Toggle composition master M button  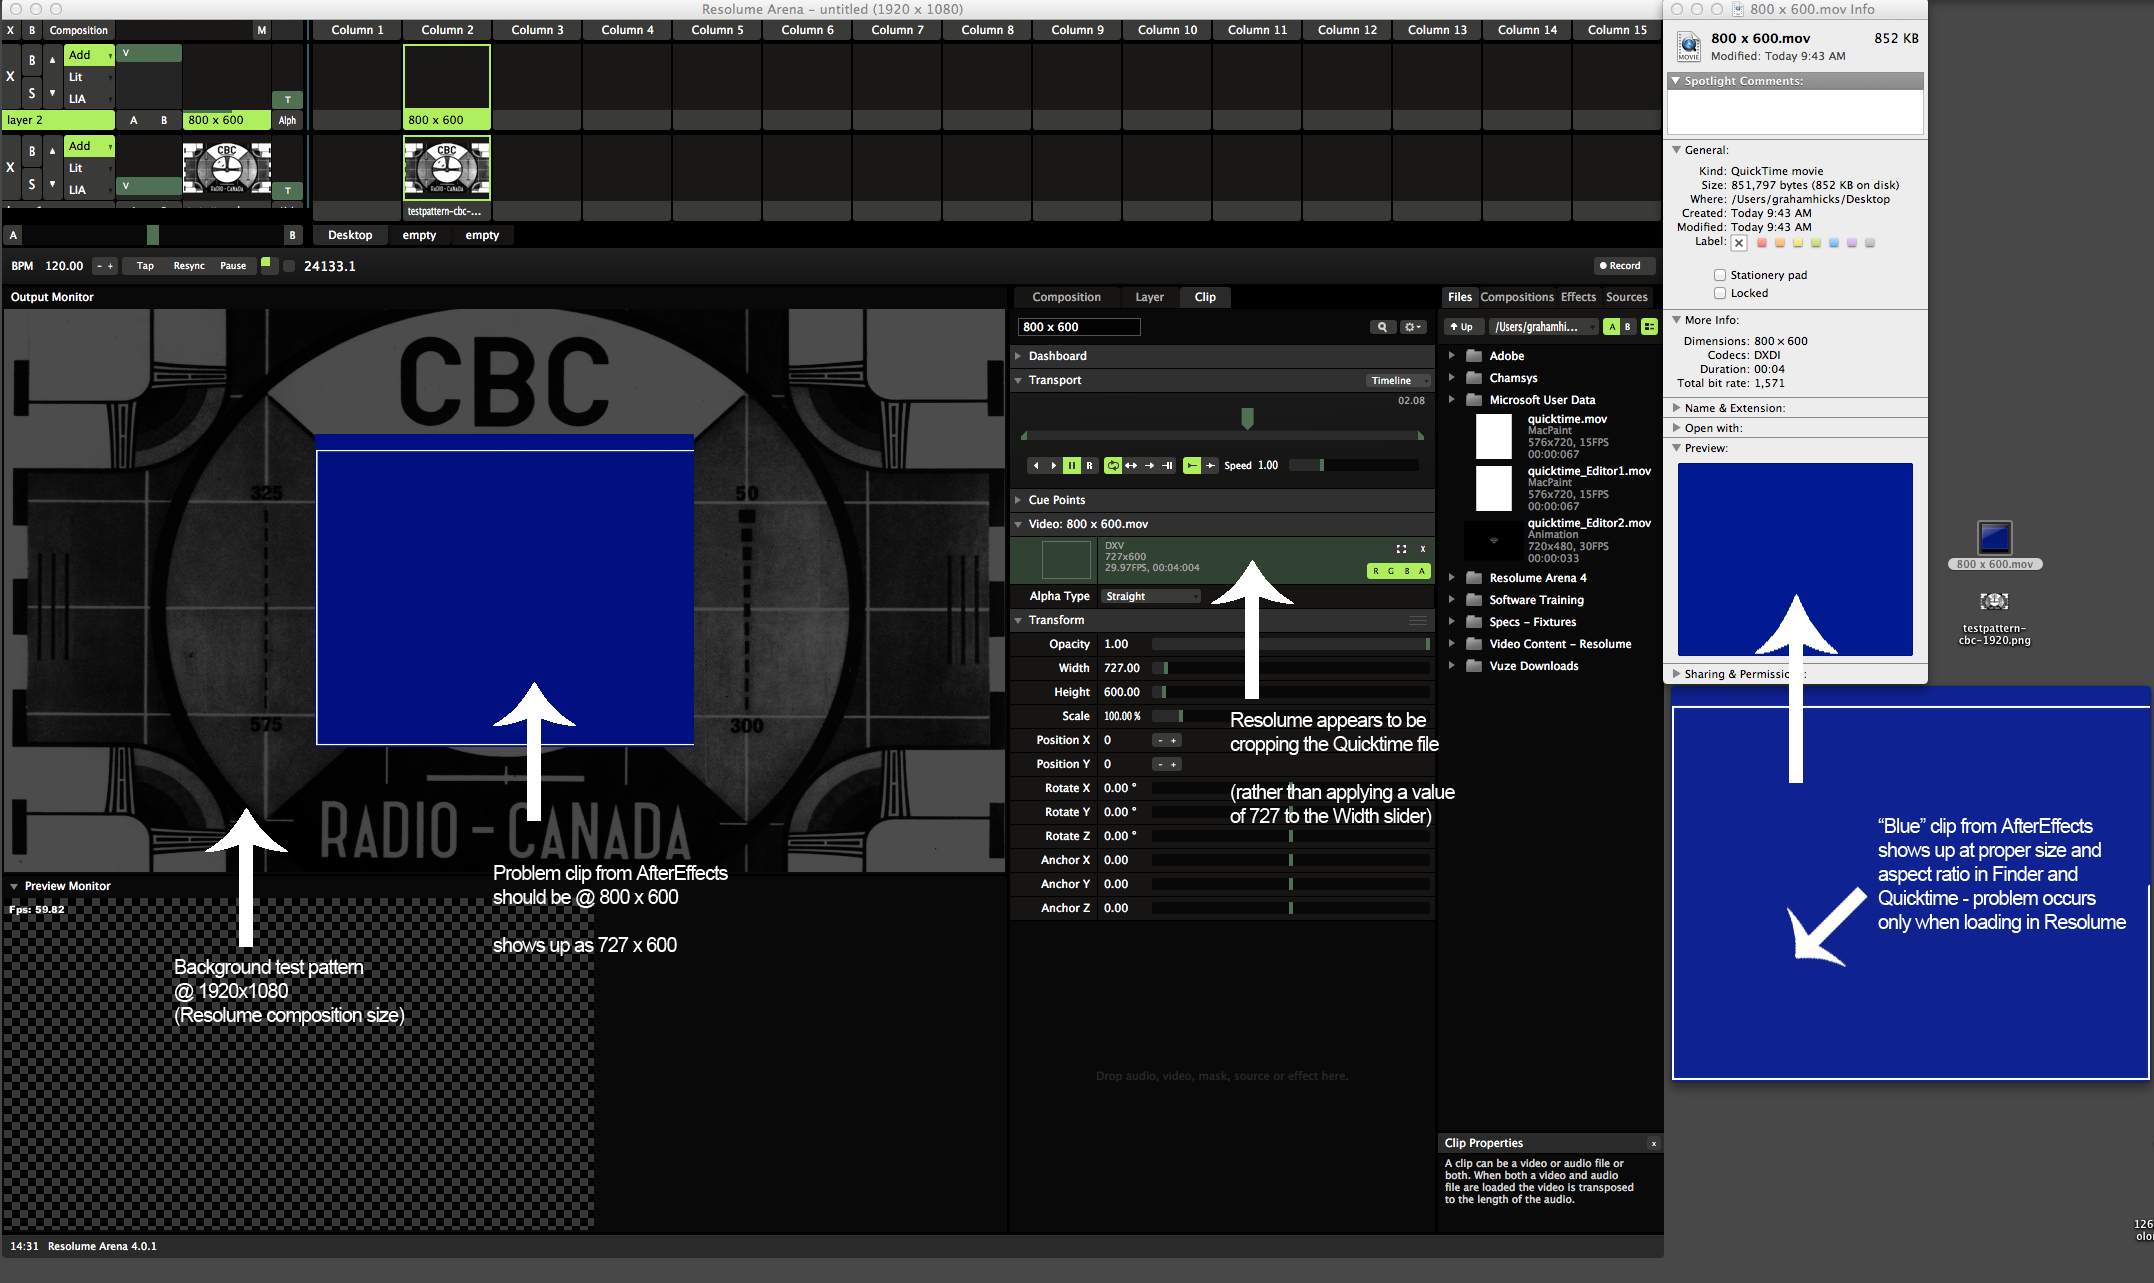click(262, 30)
